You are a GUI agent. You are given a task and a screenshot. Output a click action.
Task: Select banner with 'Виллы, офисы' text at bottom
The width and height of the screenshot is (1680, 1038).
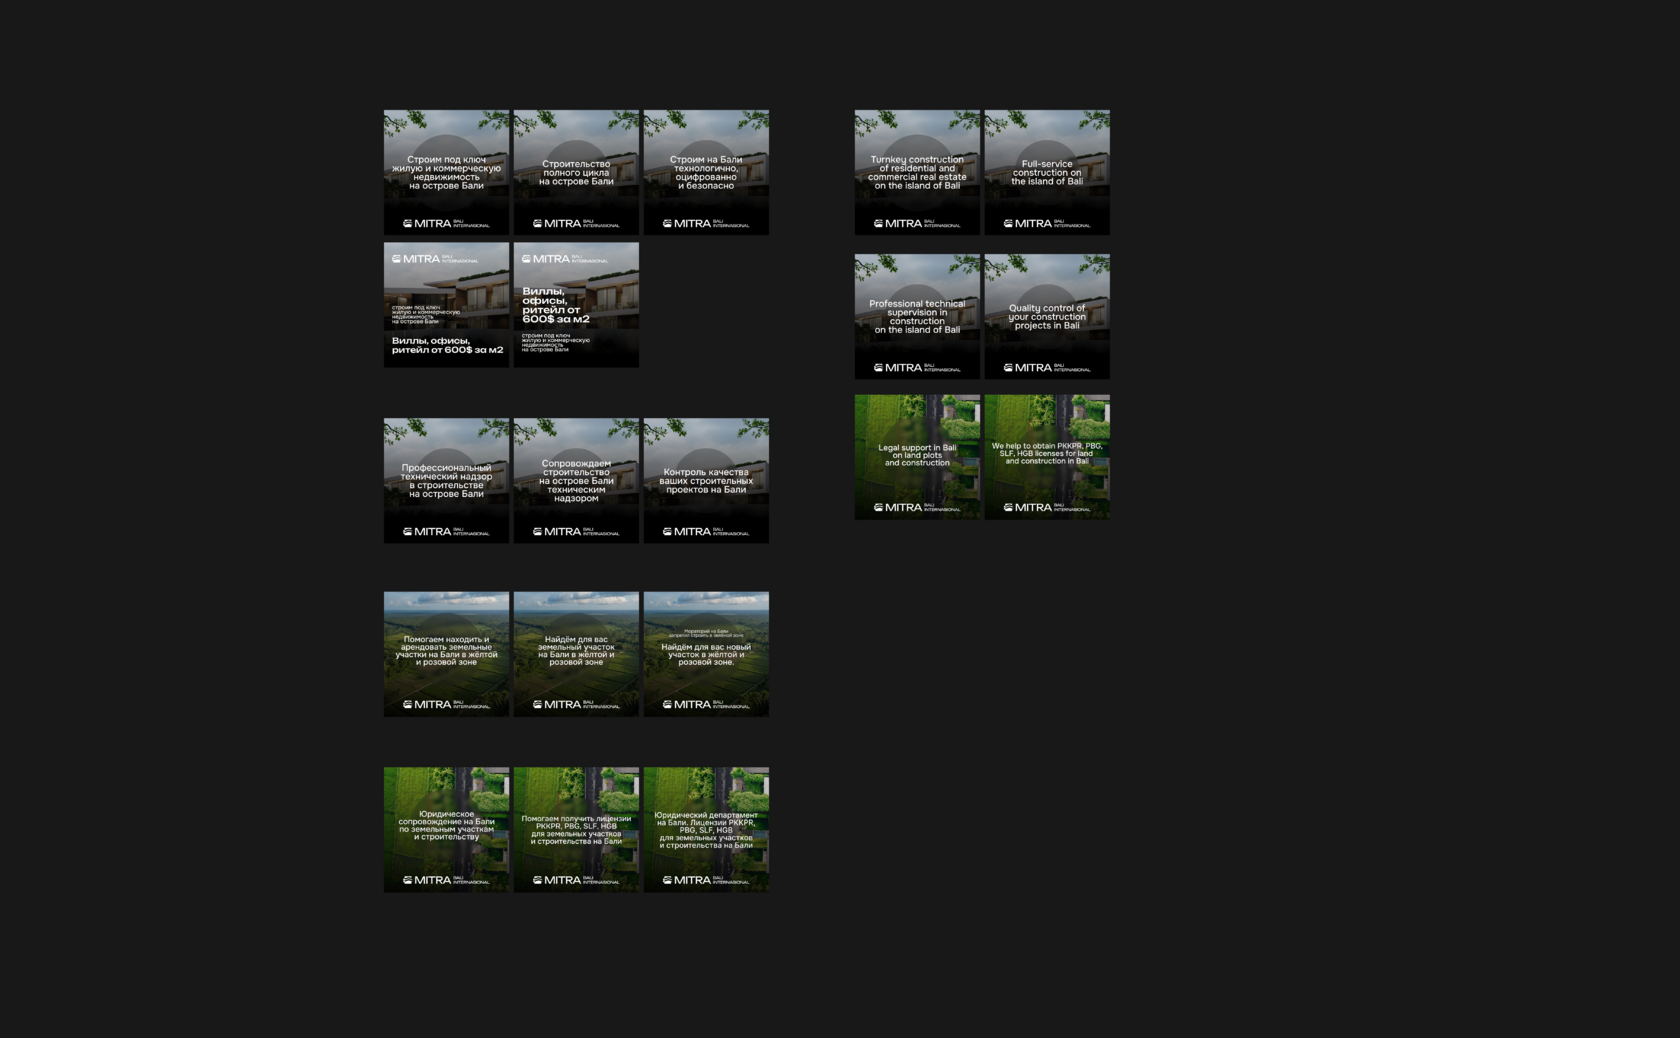(x=446, y=305)
